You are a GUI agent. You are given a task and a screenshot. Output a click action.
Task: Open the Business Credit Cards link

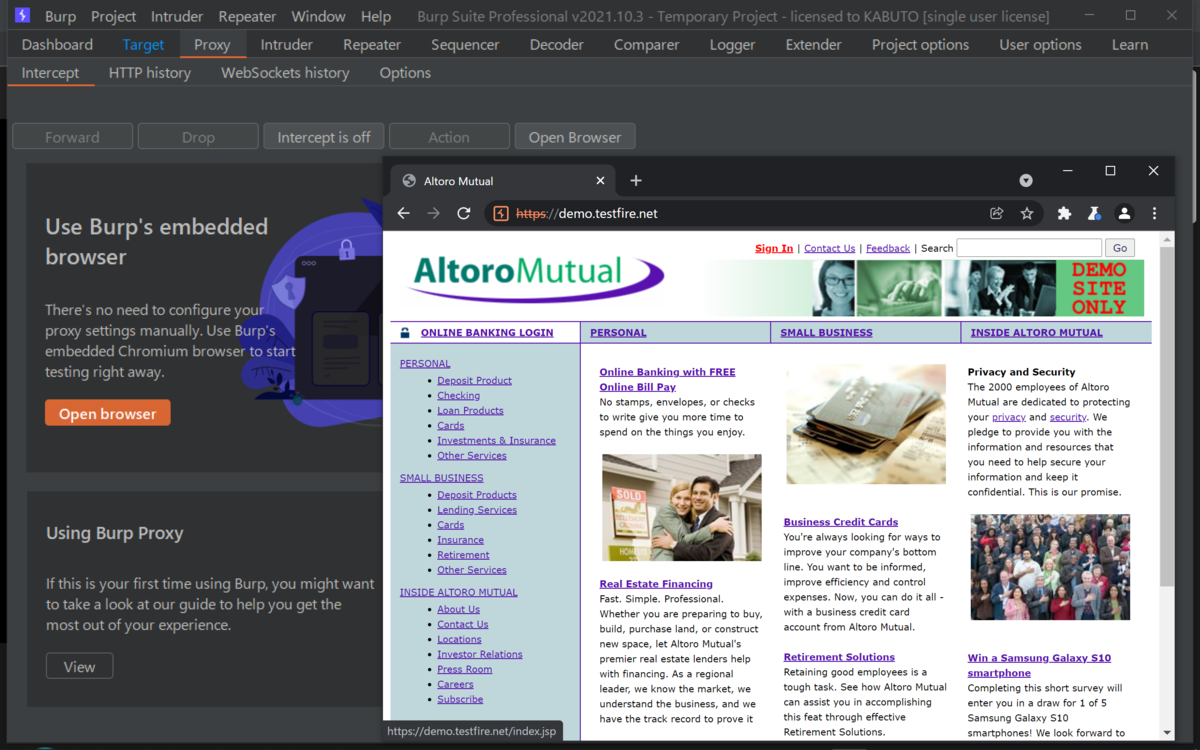(x=841, y=522)
